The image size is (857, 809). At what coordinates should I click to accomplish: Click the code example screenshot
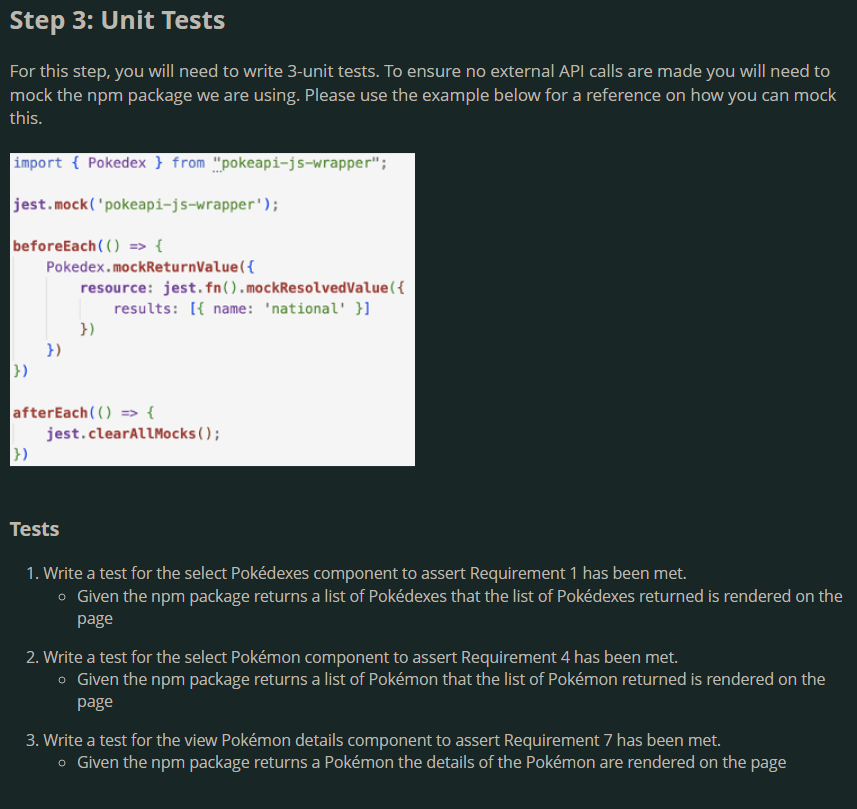coord(212,308)
